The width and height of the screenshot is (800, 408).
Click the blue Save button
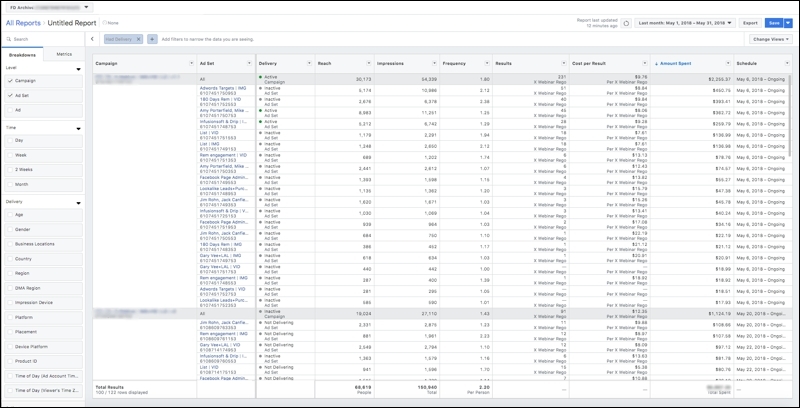774,23
